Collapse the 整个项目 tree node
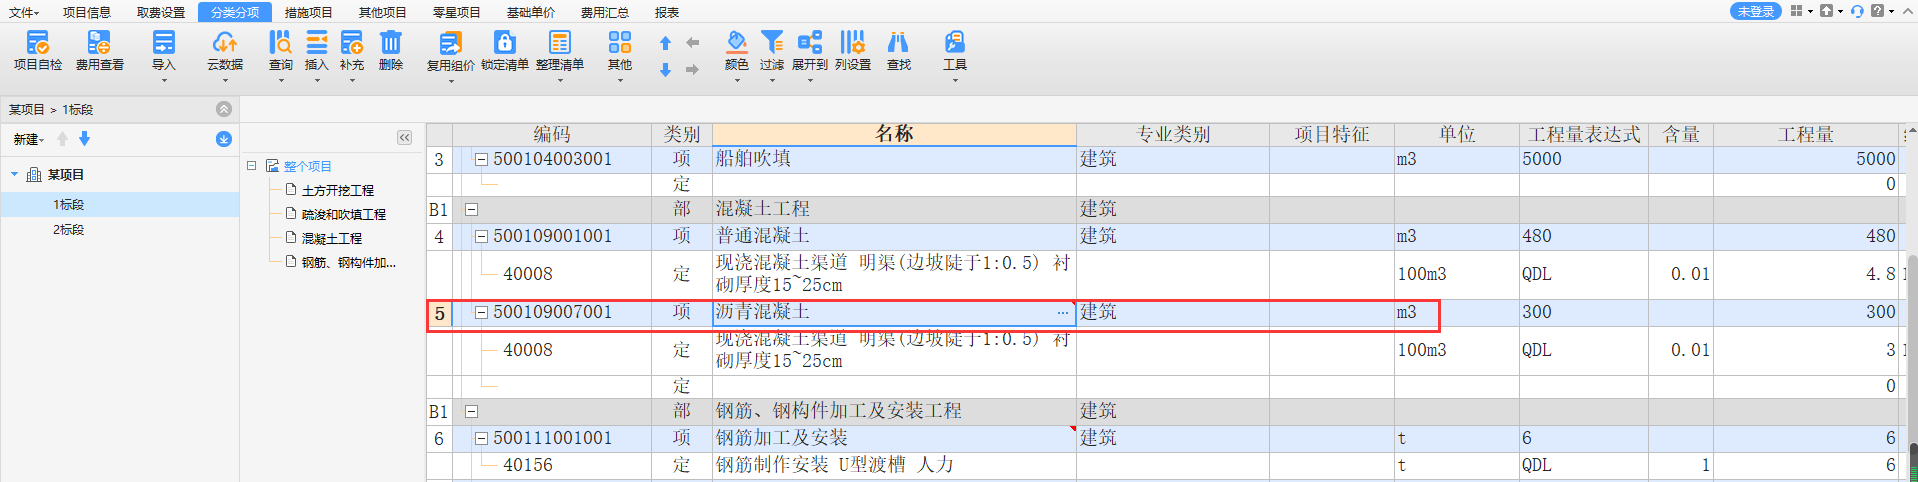1918x482 pixels. click(x=252, y=166)
